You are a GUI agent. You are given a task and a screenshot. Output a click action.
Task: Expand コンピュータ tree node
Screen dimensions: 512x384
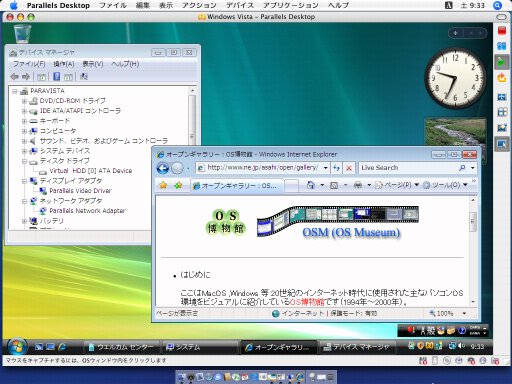coord(24,131)
